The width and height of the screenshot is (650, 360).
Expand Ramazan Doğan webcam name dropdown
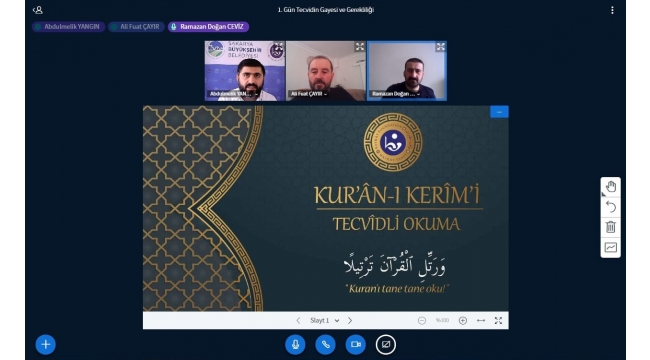click(x=396, y=94)
